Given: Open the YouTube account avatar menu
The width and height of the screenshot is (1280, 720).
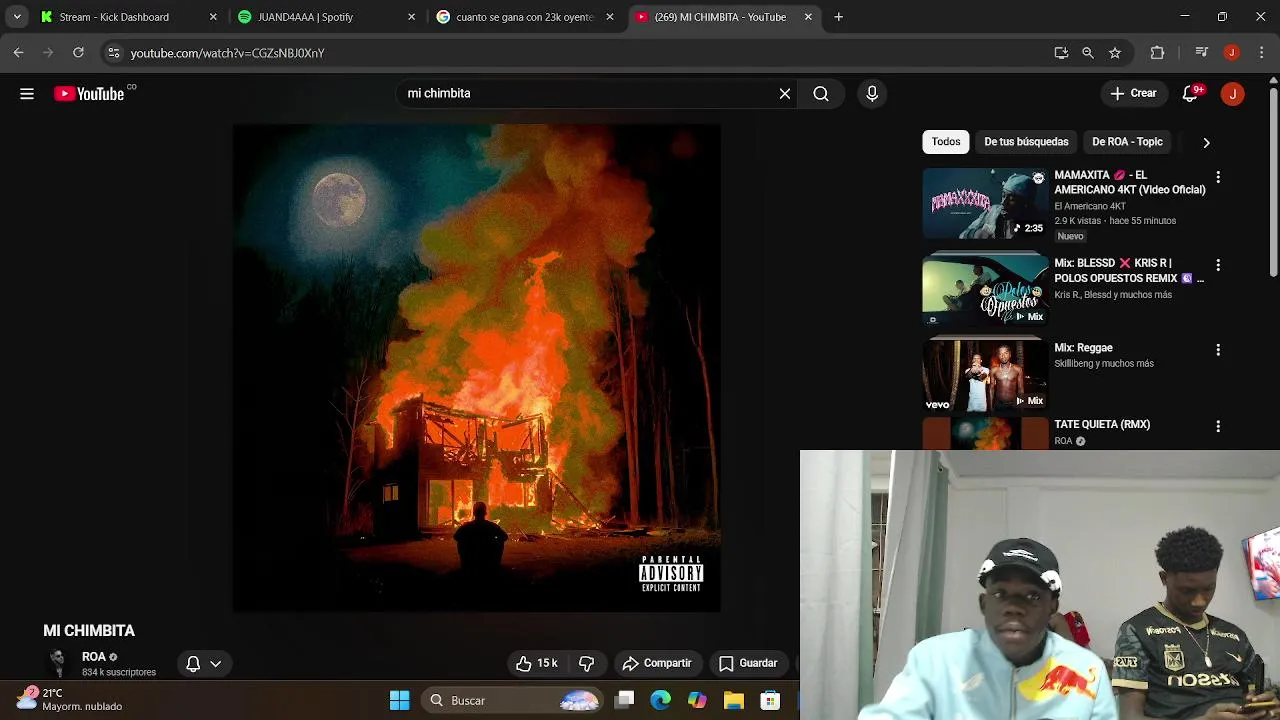Looking at the screenshot, I should tap(1232, 93).
